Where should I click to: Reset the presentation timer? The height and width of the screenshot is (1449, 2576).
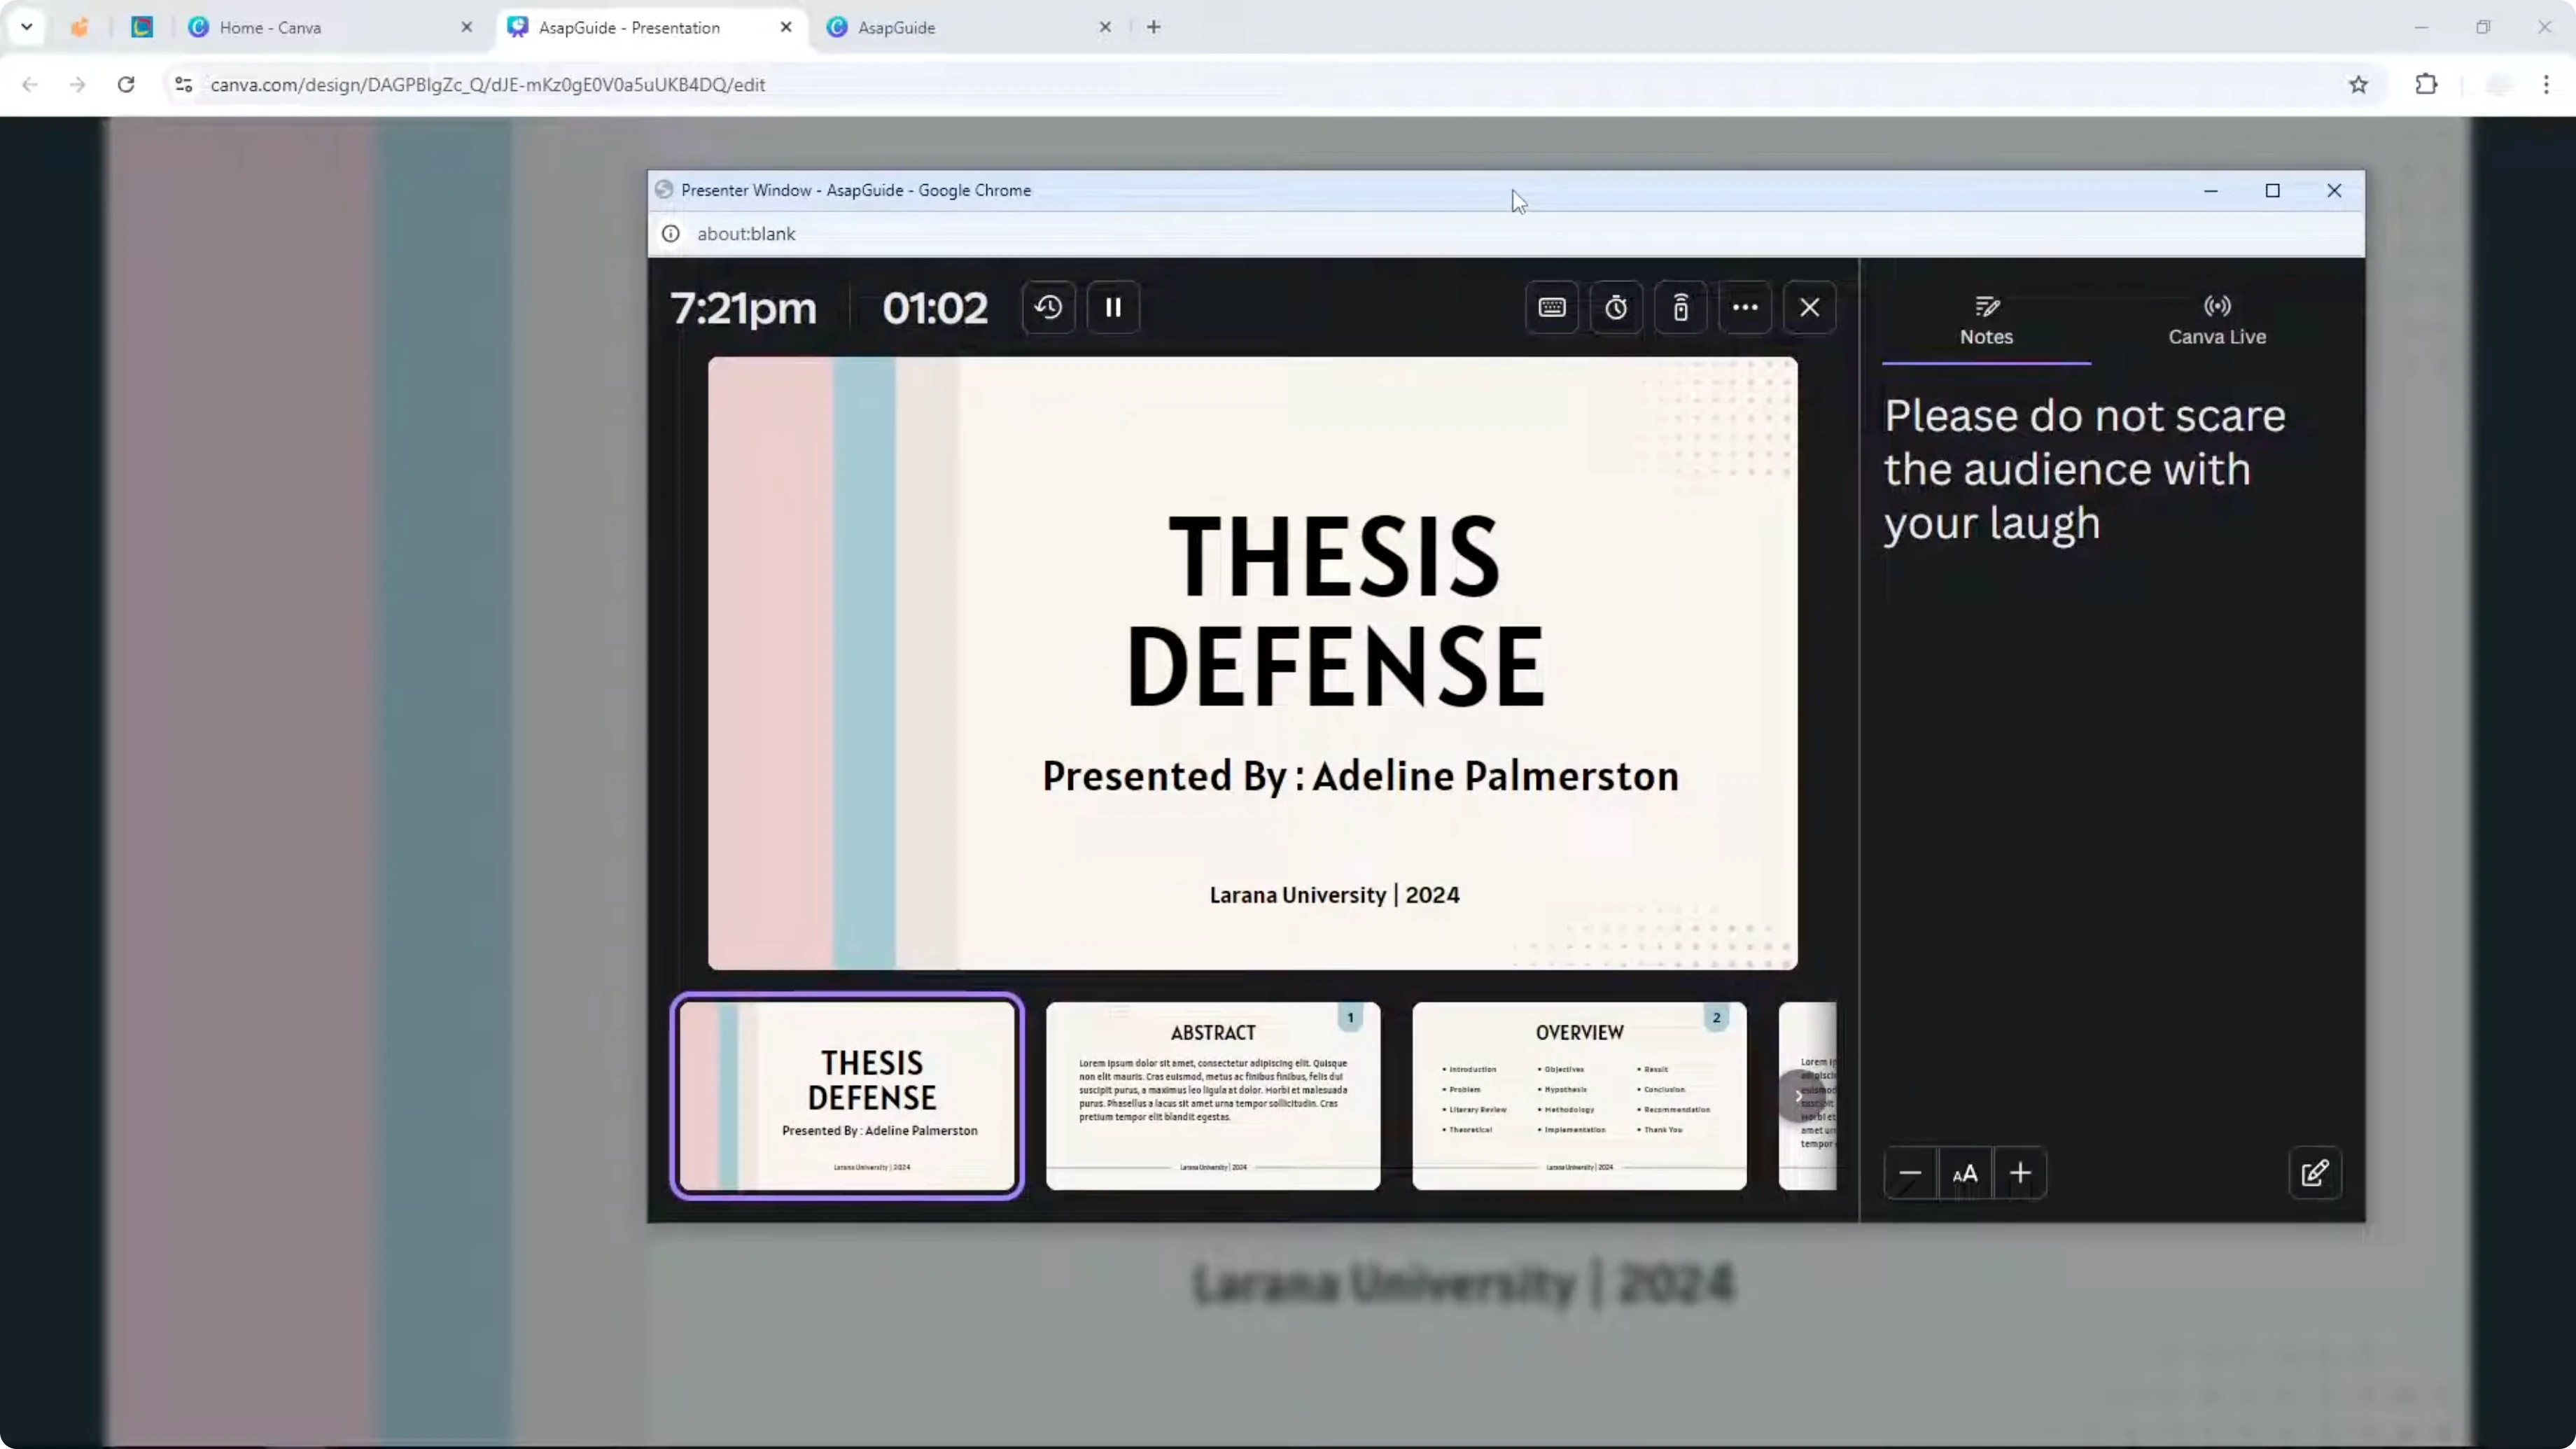click(1048, 307)
